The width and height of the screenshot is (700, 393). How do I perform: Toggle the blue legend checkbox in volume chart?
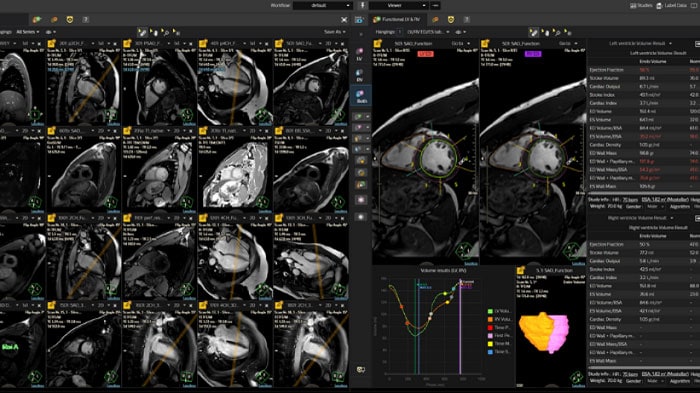point(490,352)
